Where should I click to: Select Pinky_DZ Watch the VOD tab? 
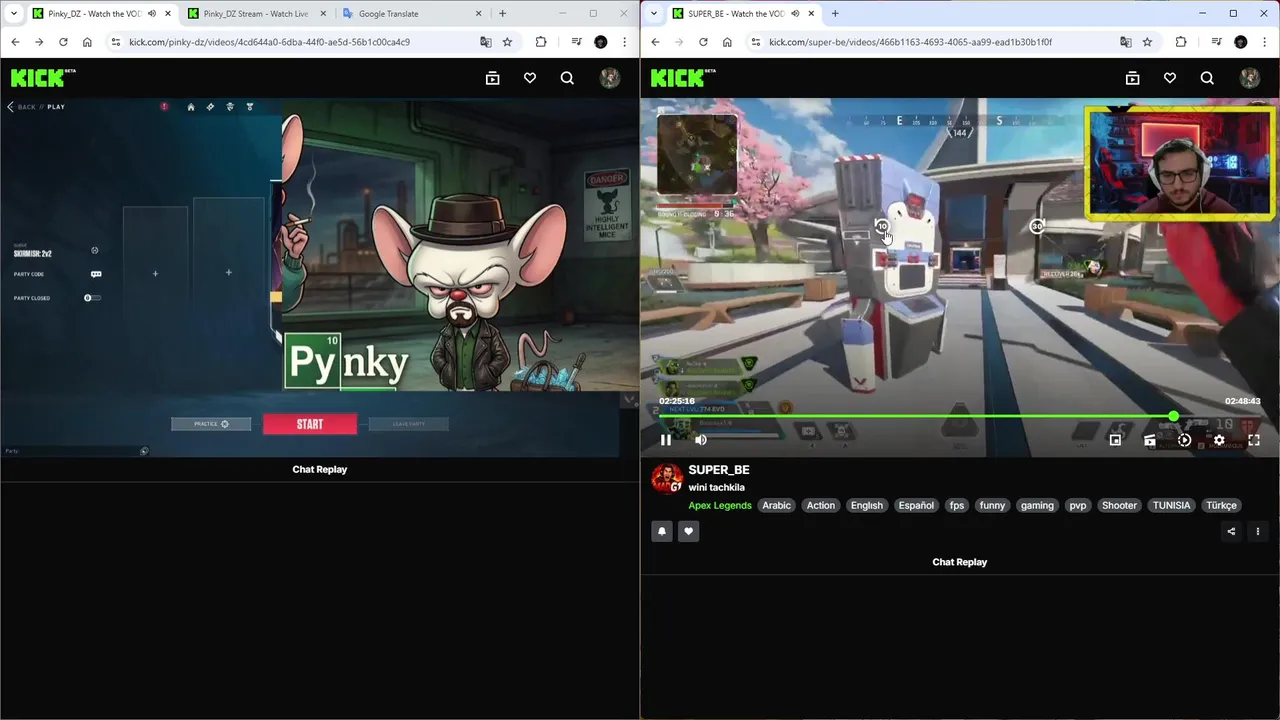(x=100, y=14)
